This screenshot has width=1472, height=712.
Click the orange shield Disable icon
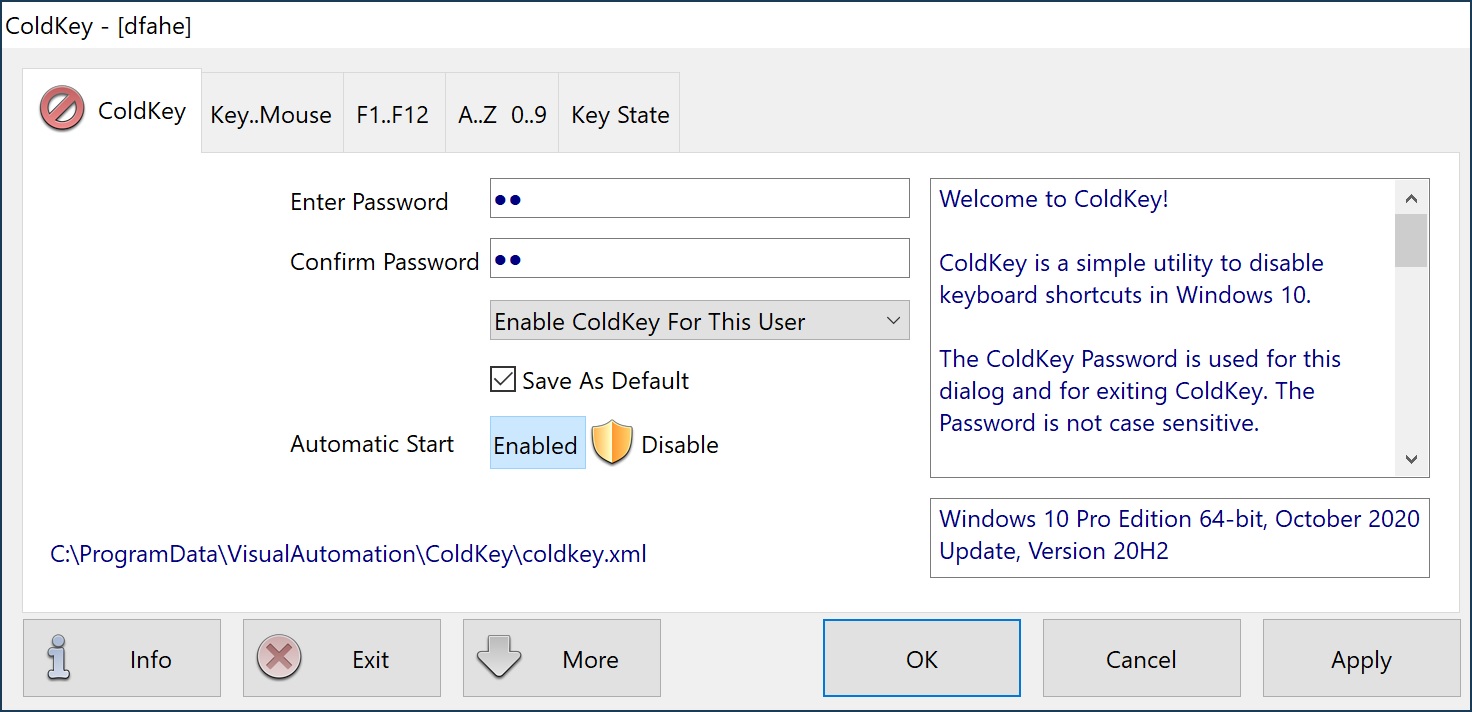(x=612, y=444)
